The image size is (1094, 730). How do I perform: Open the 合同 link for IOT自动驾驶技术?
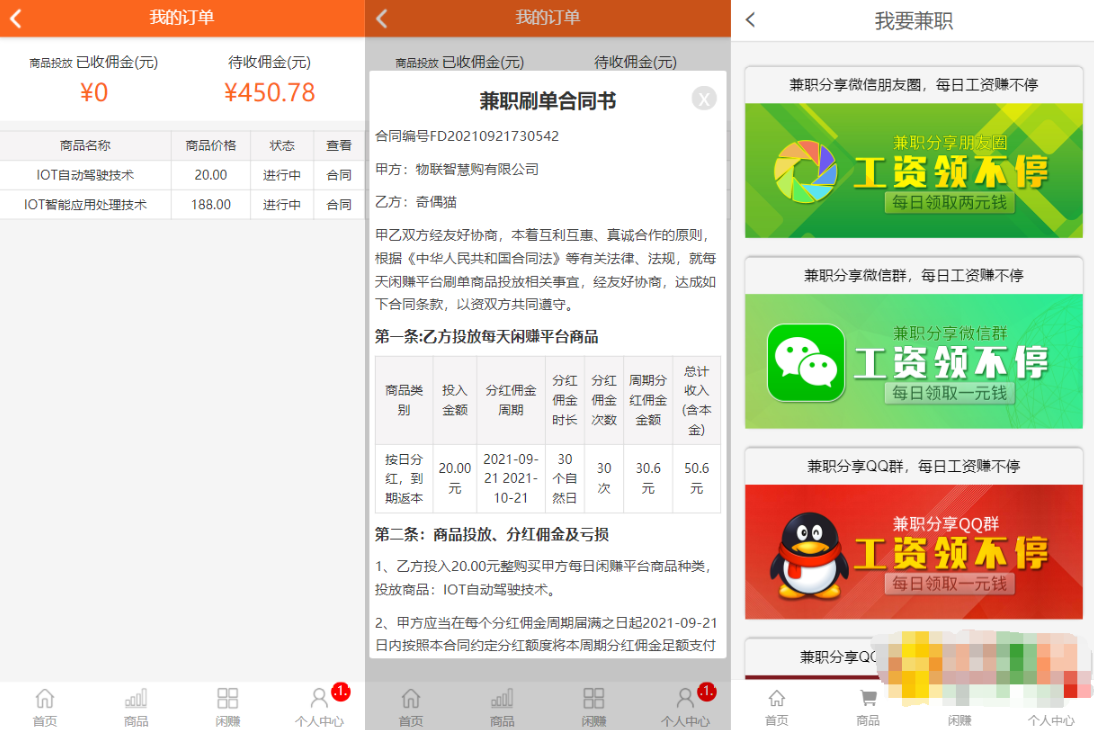[338, 173]
